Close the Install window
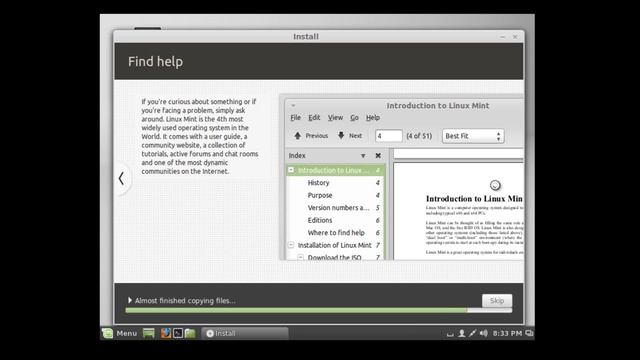The height and width of the screenshot is (360, 640). pyautogui.click(x=515, y=37)
